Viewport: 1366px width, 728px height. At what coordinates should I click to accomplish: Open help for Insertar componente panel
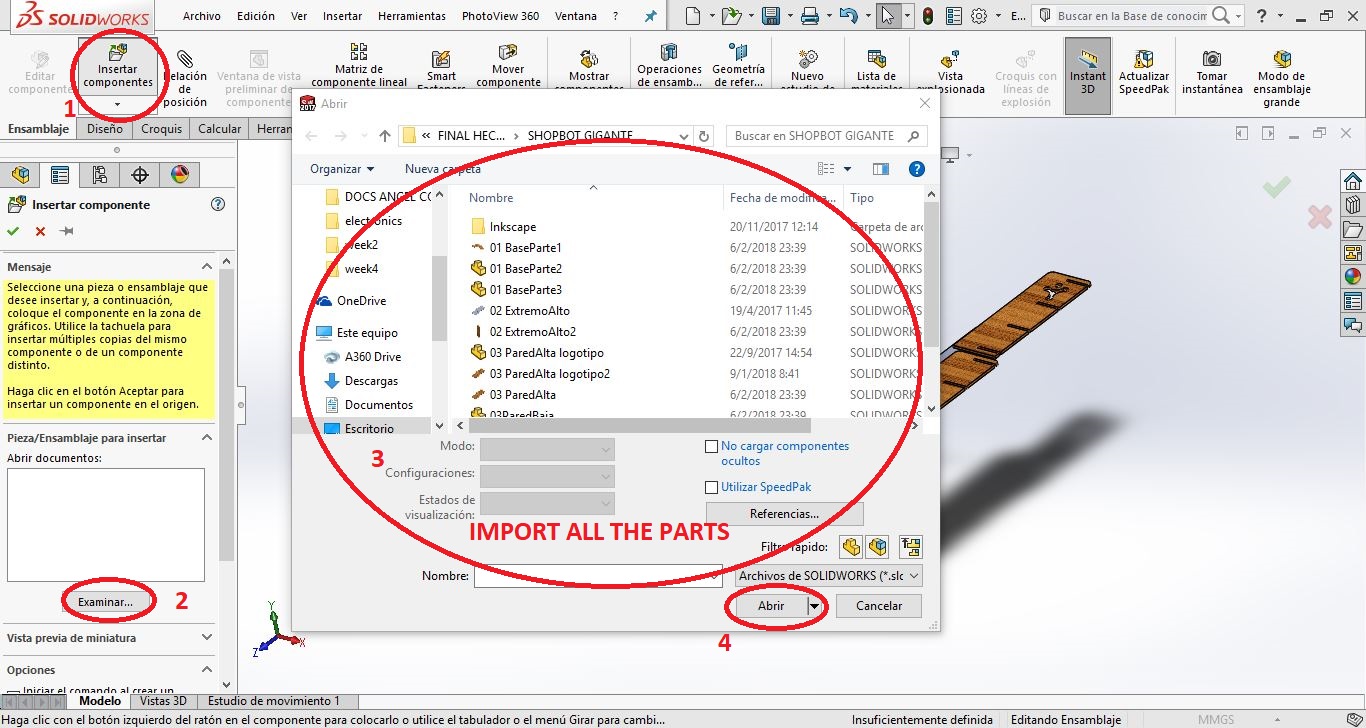click(219, 204)
